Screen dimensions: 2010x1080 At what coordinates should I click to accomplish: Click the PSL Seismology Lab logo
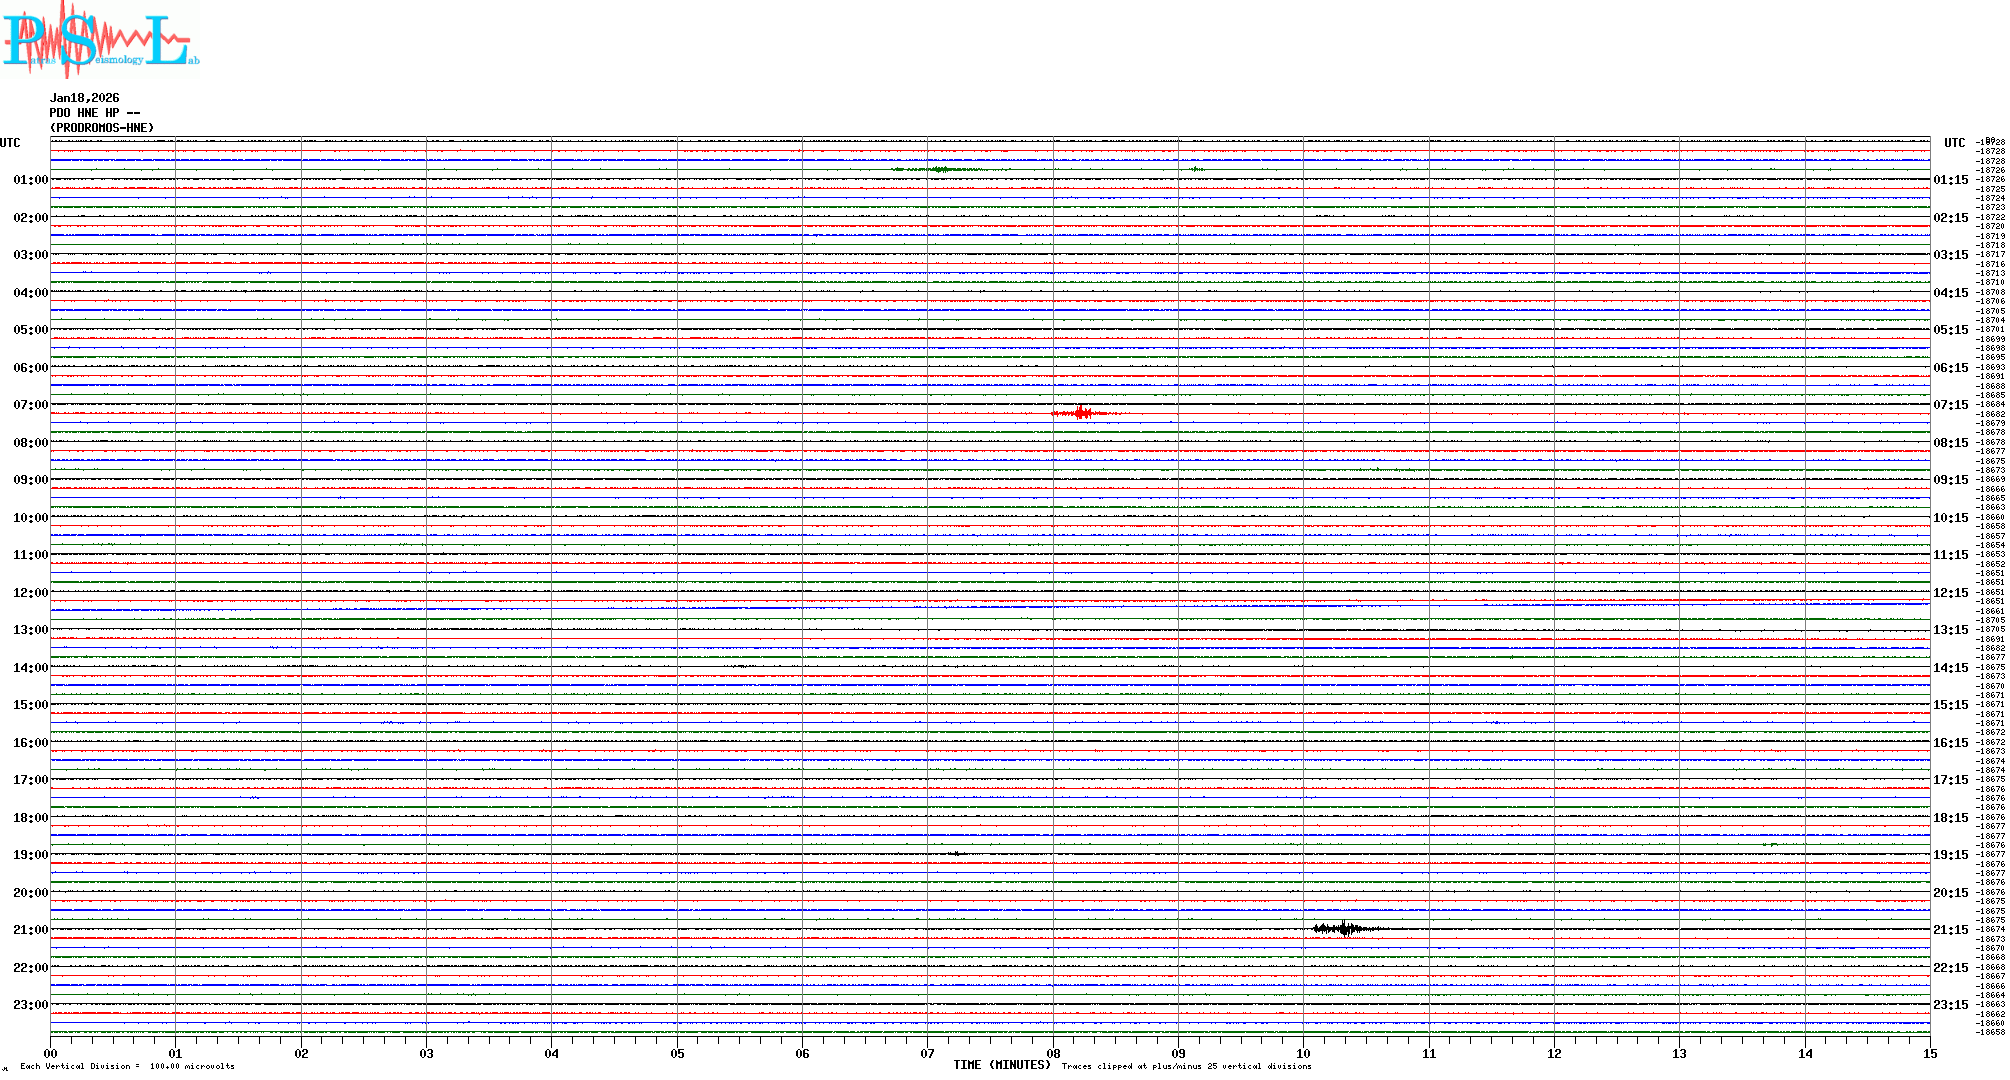100,40
